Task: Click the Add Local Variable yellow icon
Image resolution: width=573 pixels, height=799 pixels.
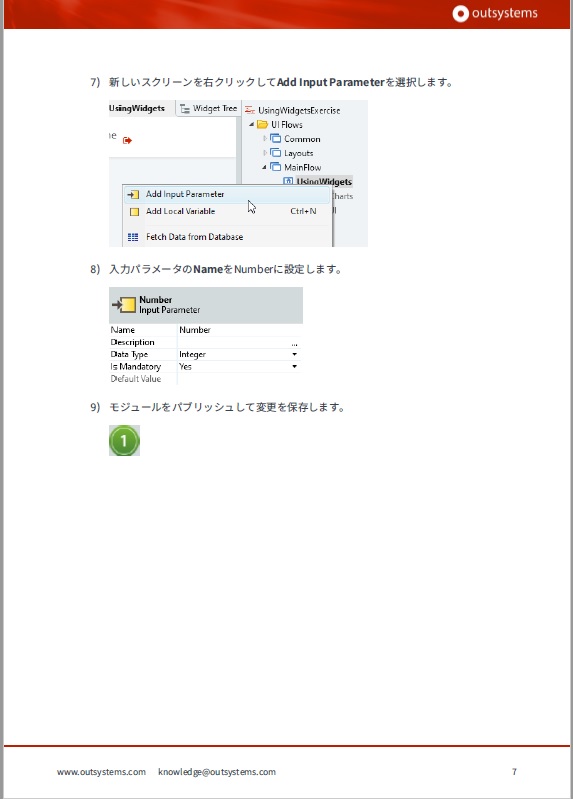Action: [x=134, y=212]
